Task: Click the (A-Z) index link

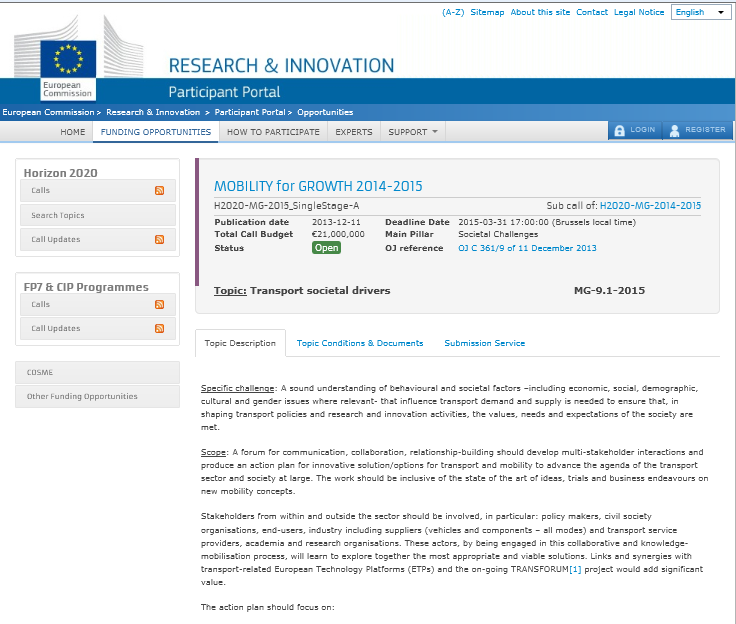Action: coord(453,12)
